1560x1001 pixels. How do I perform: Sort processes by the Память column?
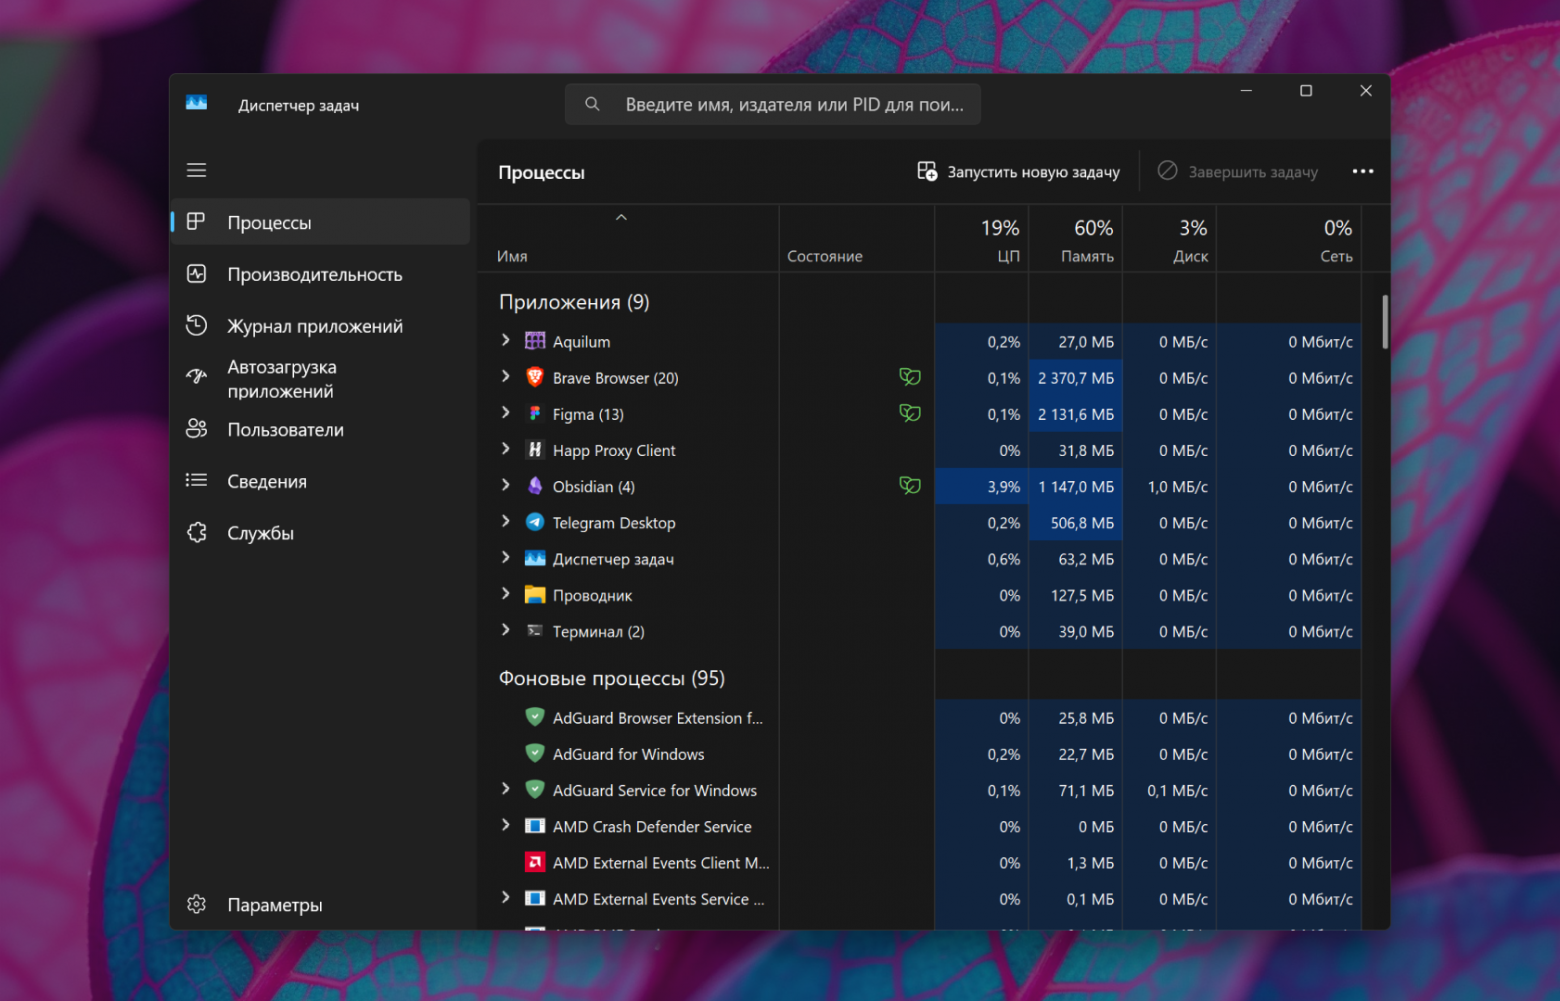(x=1075, y=240)
